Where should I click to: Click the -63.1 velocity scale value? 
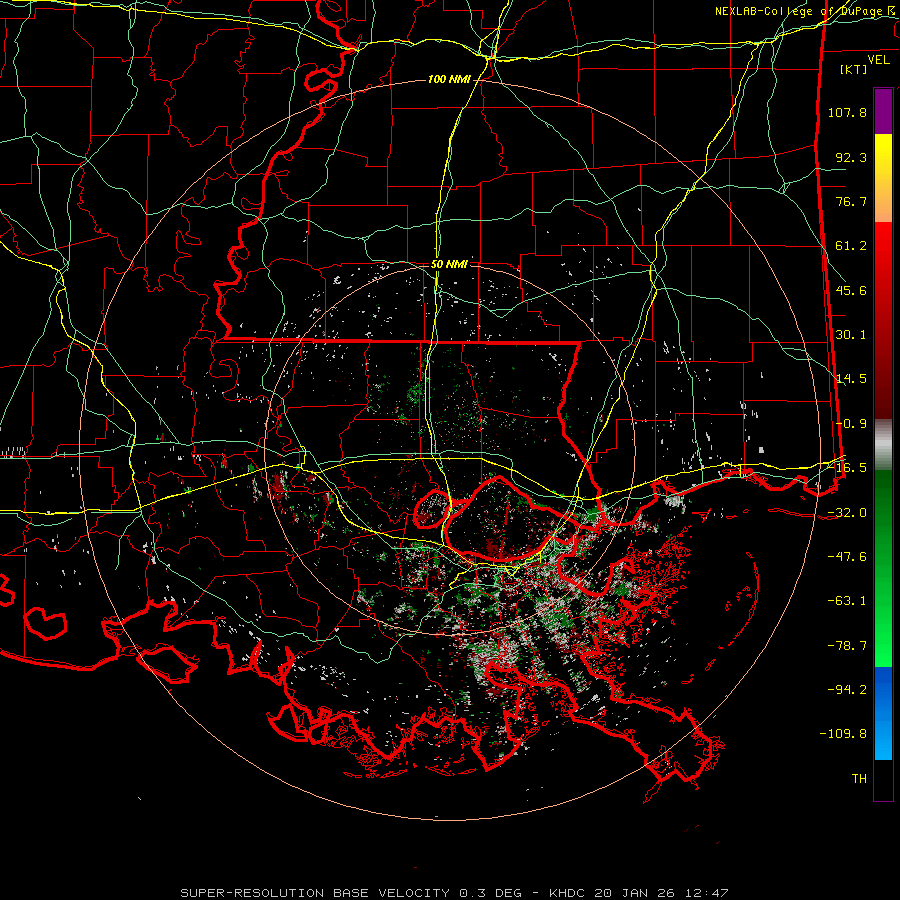click(847, 601)
